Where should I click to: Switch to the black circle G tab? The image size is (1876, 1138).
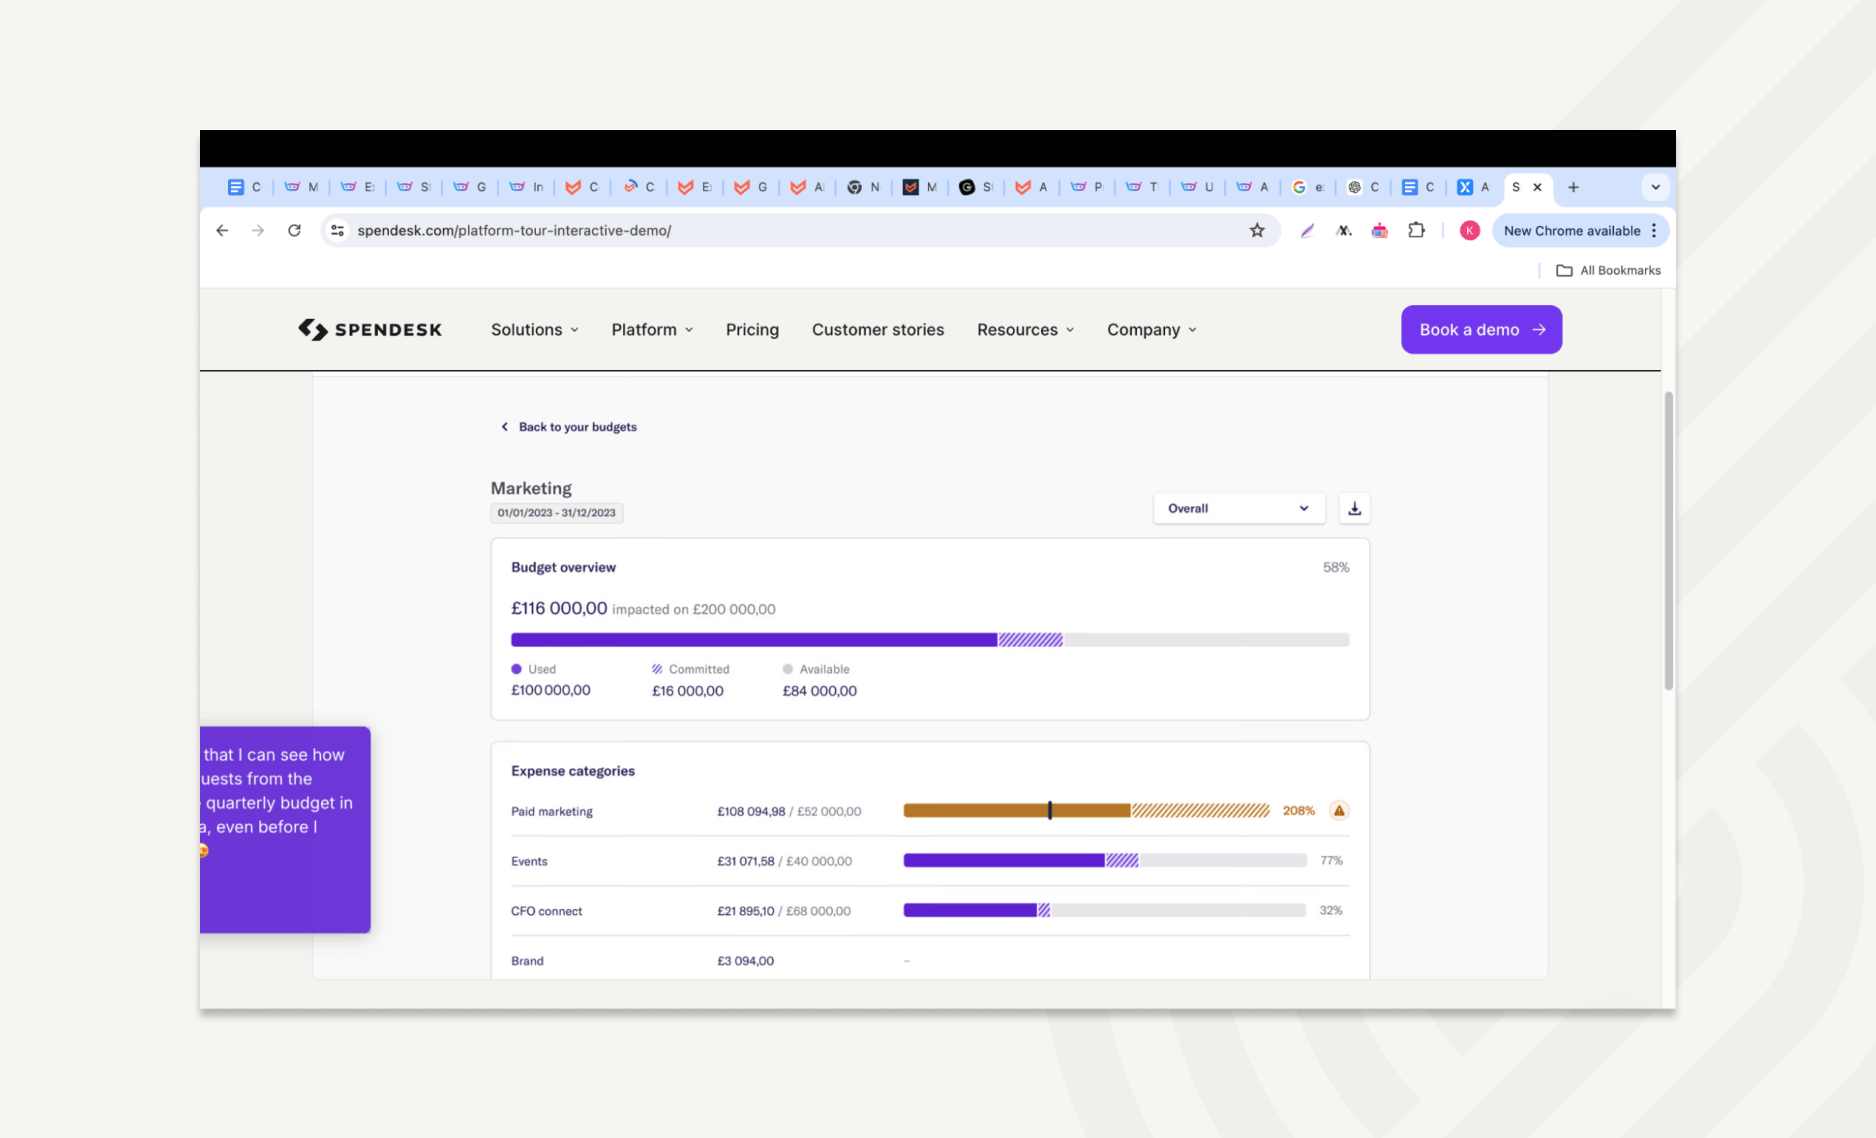(x=975, y=187)
